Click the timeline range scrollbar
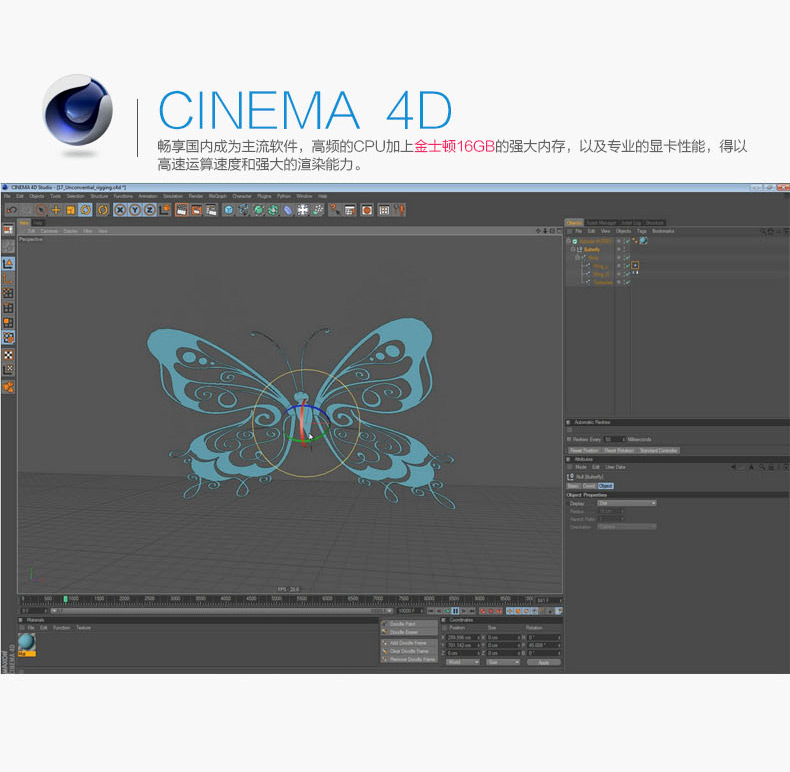Viewport: 790px width, 772px height. 222,611
